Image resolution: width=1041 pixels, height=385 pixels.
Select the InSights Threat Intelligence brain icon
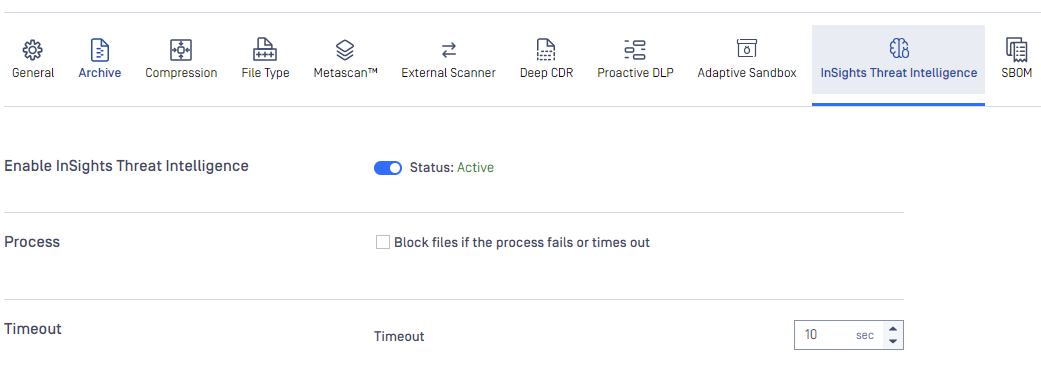point(898,48)
